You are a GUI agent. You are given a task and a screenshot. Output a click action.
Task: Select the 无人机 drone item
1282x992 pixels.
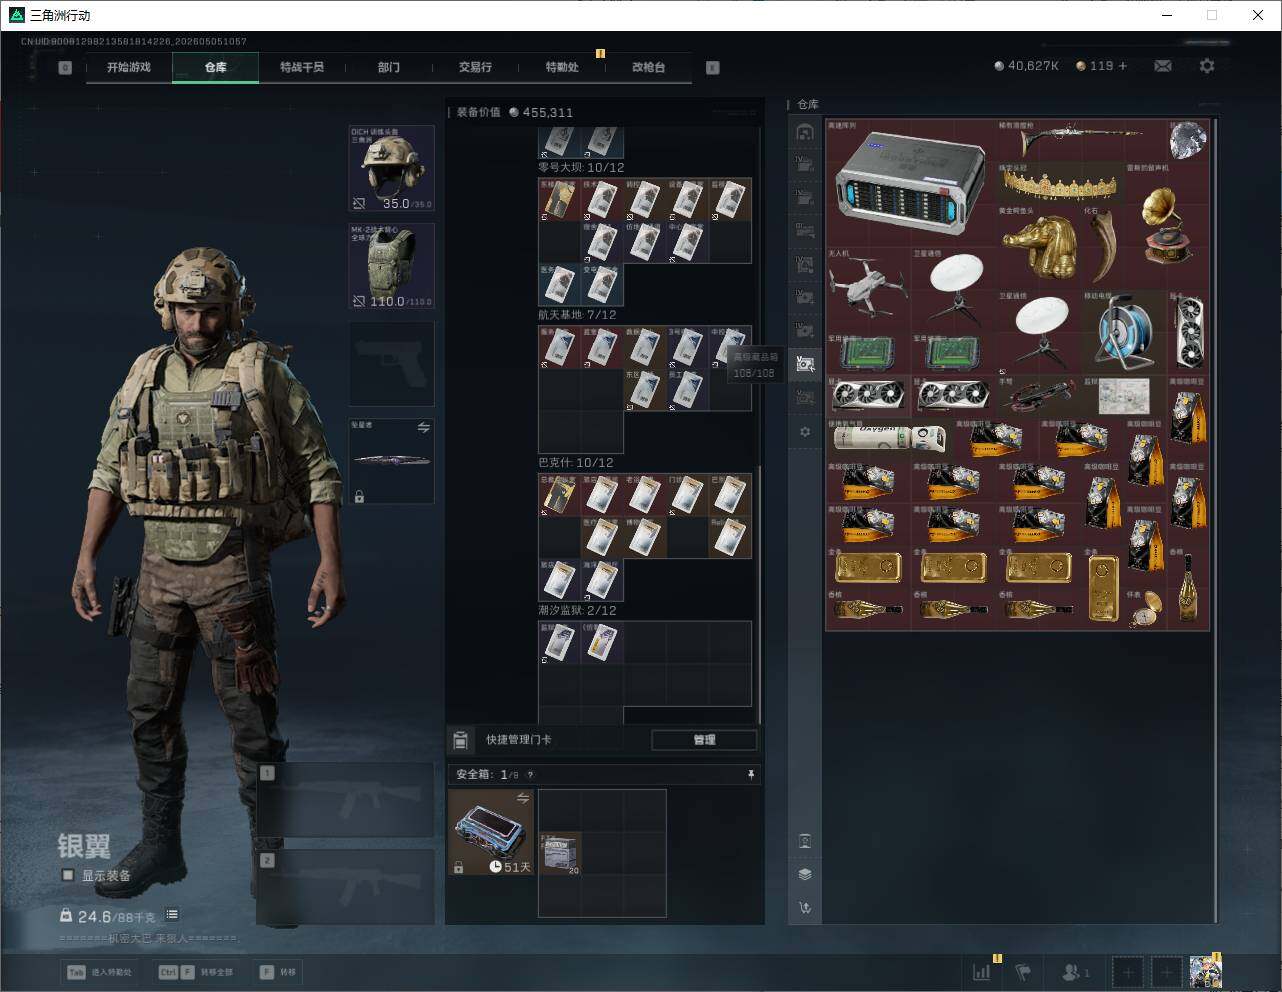click(x=868, y=288)
